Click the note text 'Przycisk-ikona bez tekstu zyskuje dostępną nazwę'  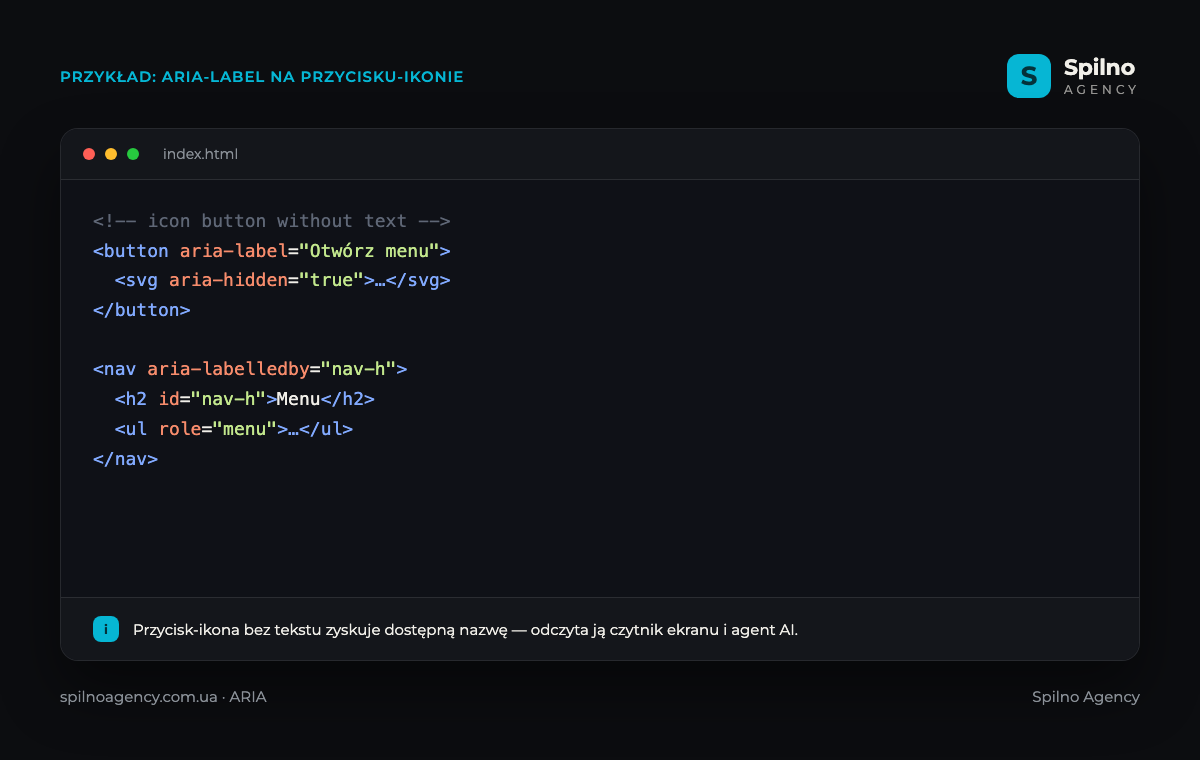[321, 630]
